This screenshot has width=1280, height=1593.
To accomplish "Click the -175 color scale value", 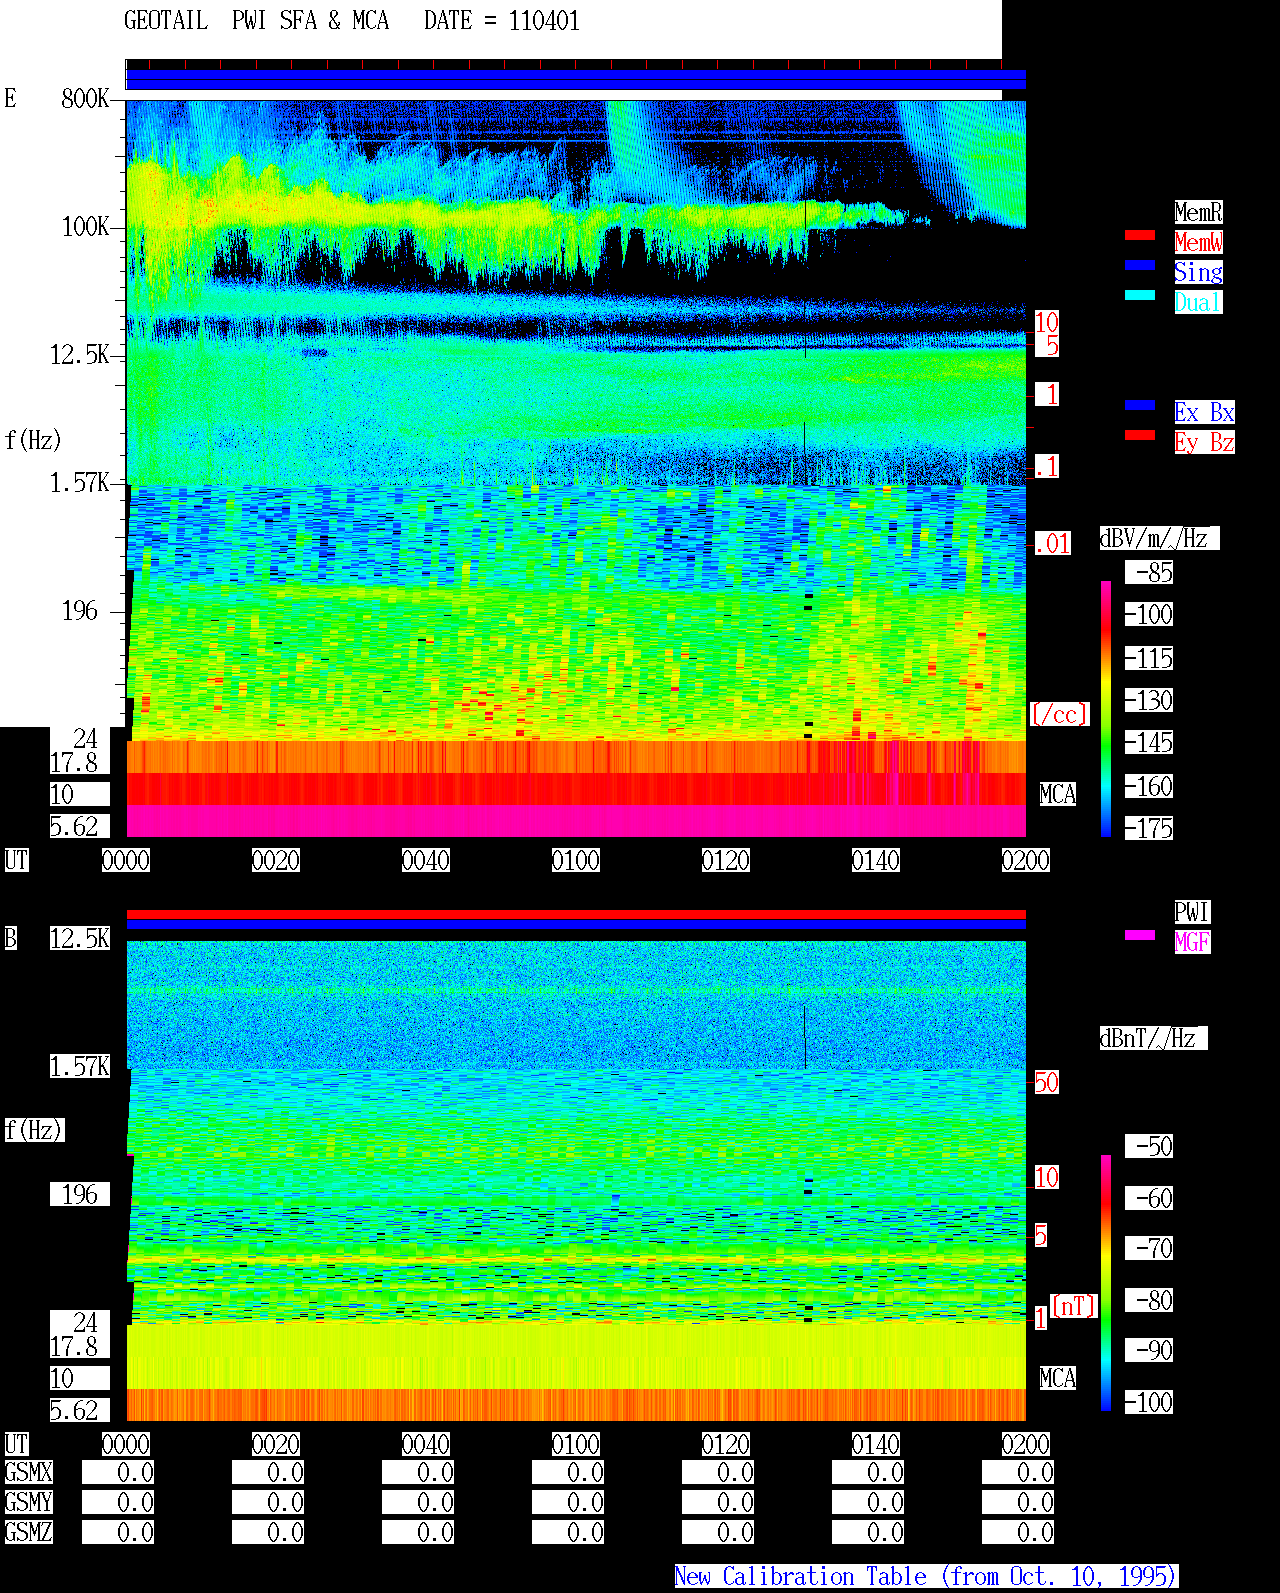I will 1149,828.
